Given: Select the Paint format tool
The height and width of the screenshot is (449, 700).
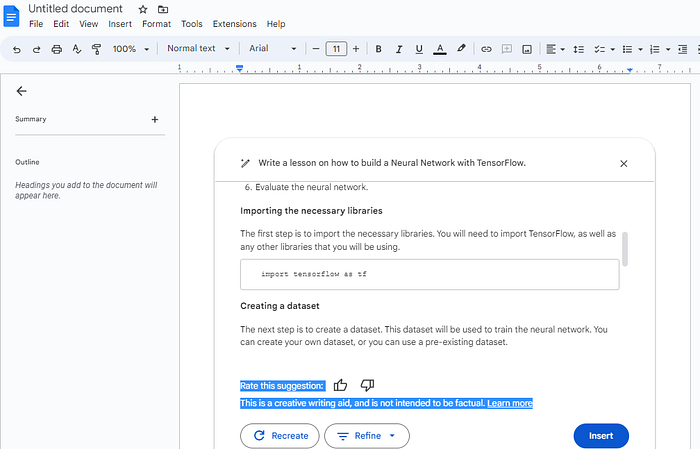Looking at the screenshot, I should pos(96,49).
